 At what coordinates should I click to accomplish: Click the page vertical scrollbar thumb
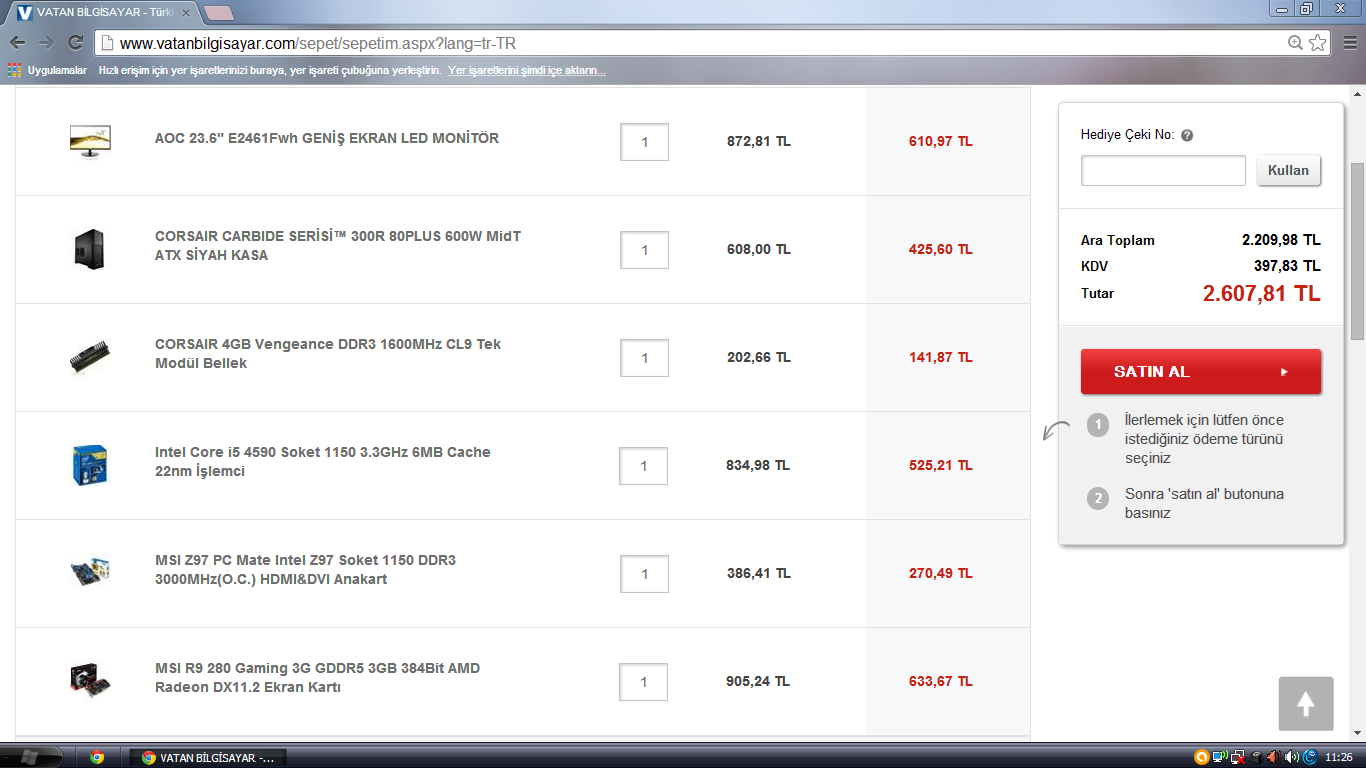click(1357, 250)
